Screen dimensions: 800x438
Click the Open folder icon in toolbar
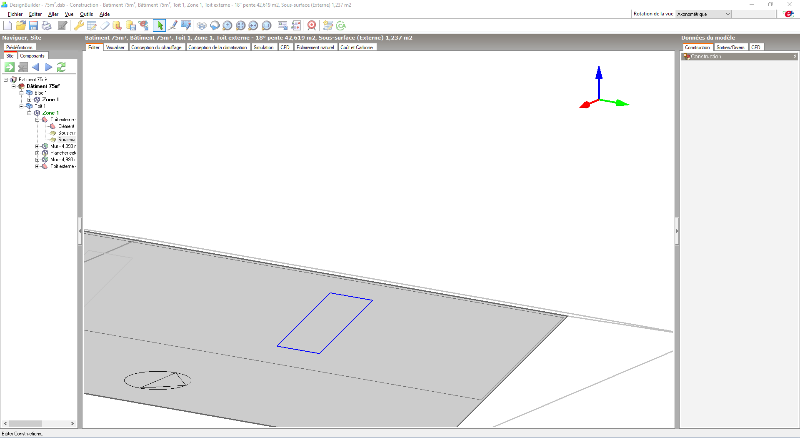click(x=20, y=25)
